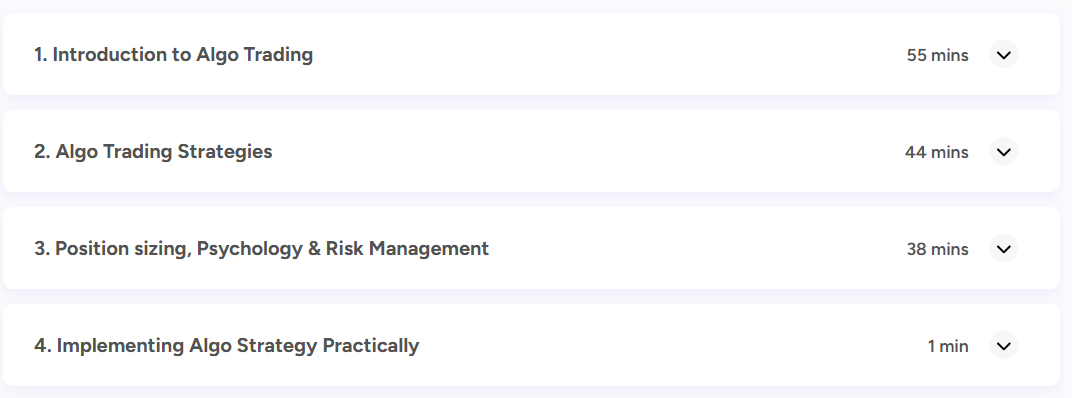1072x398 pixels.
Task: Click blank area of Implementing Algo Strategy card
Action: (670, 346)
